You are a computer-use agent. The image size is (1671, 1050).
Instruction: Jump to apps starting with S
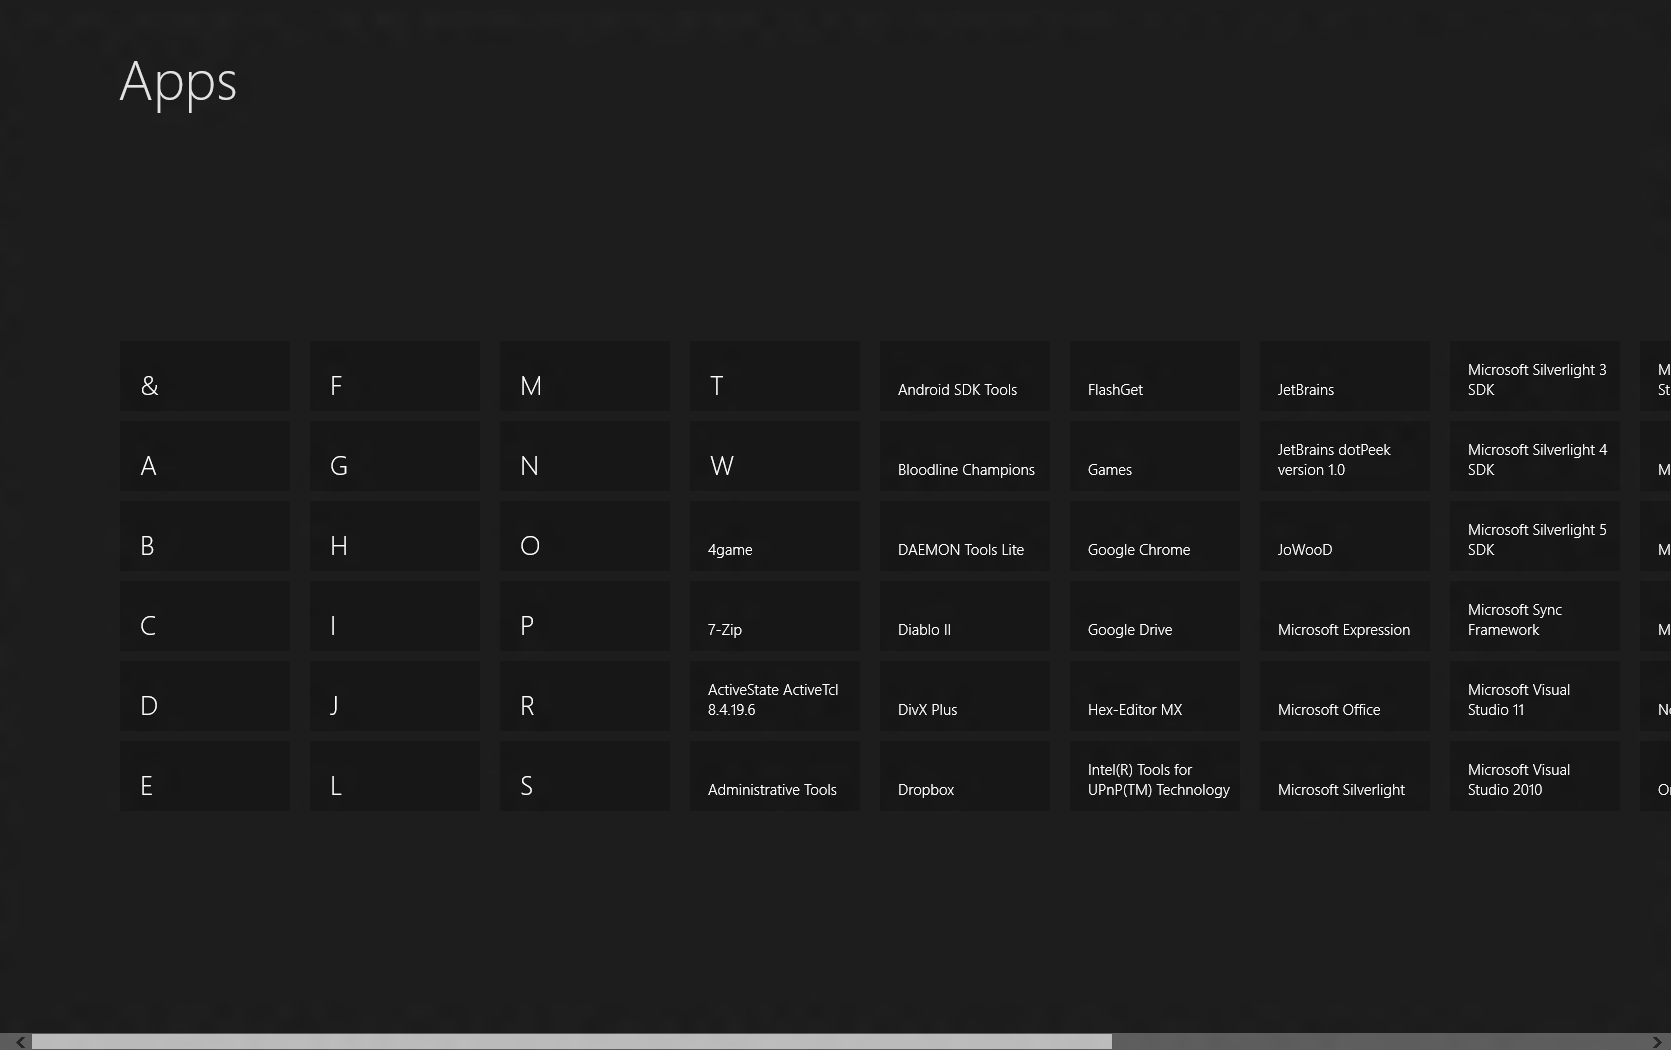(x=585, y=776)
